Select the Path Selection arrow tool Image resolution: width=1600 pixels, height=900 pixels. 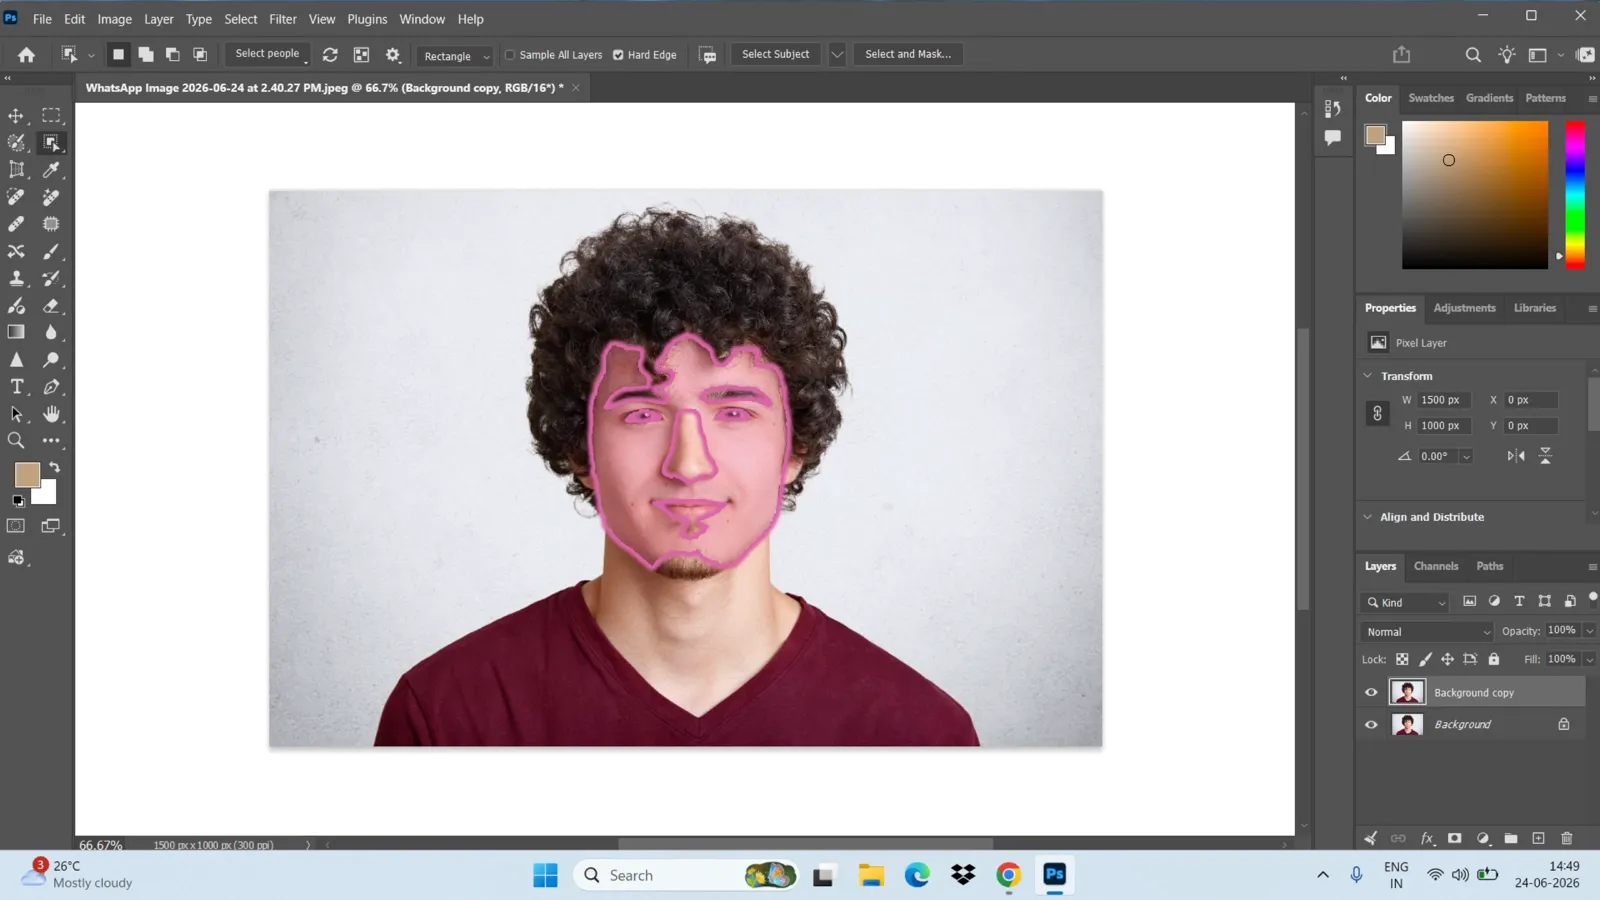(x=16, y=414)
